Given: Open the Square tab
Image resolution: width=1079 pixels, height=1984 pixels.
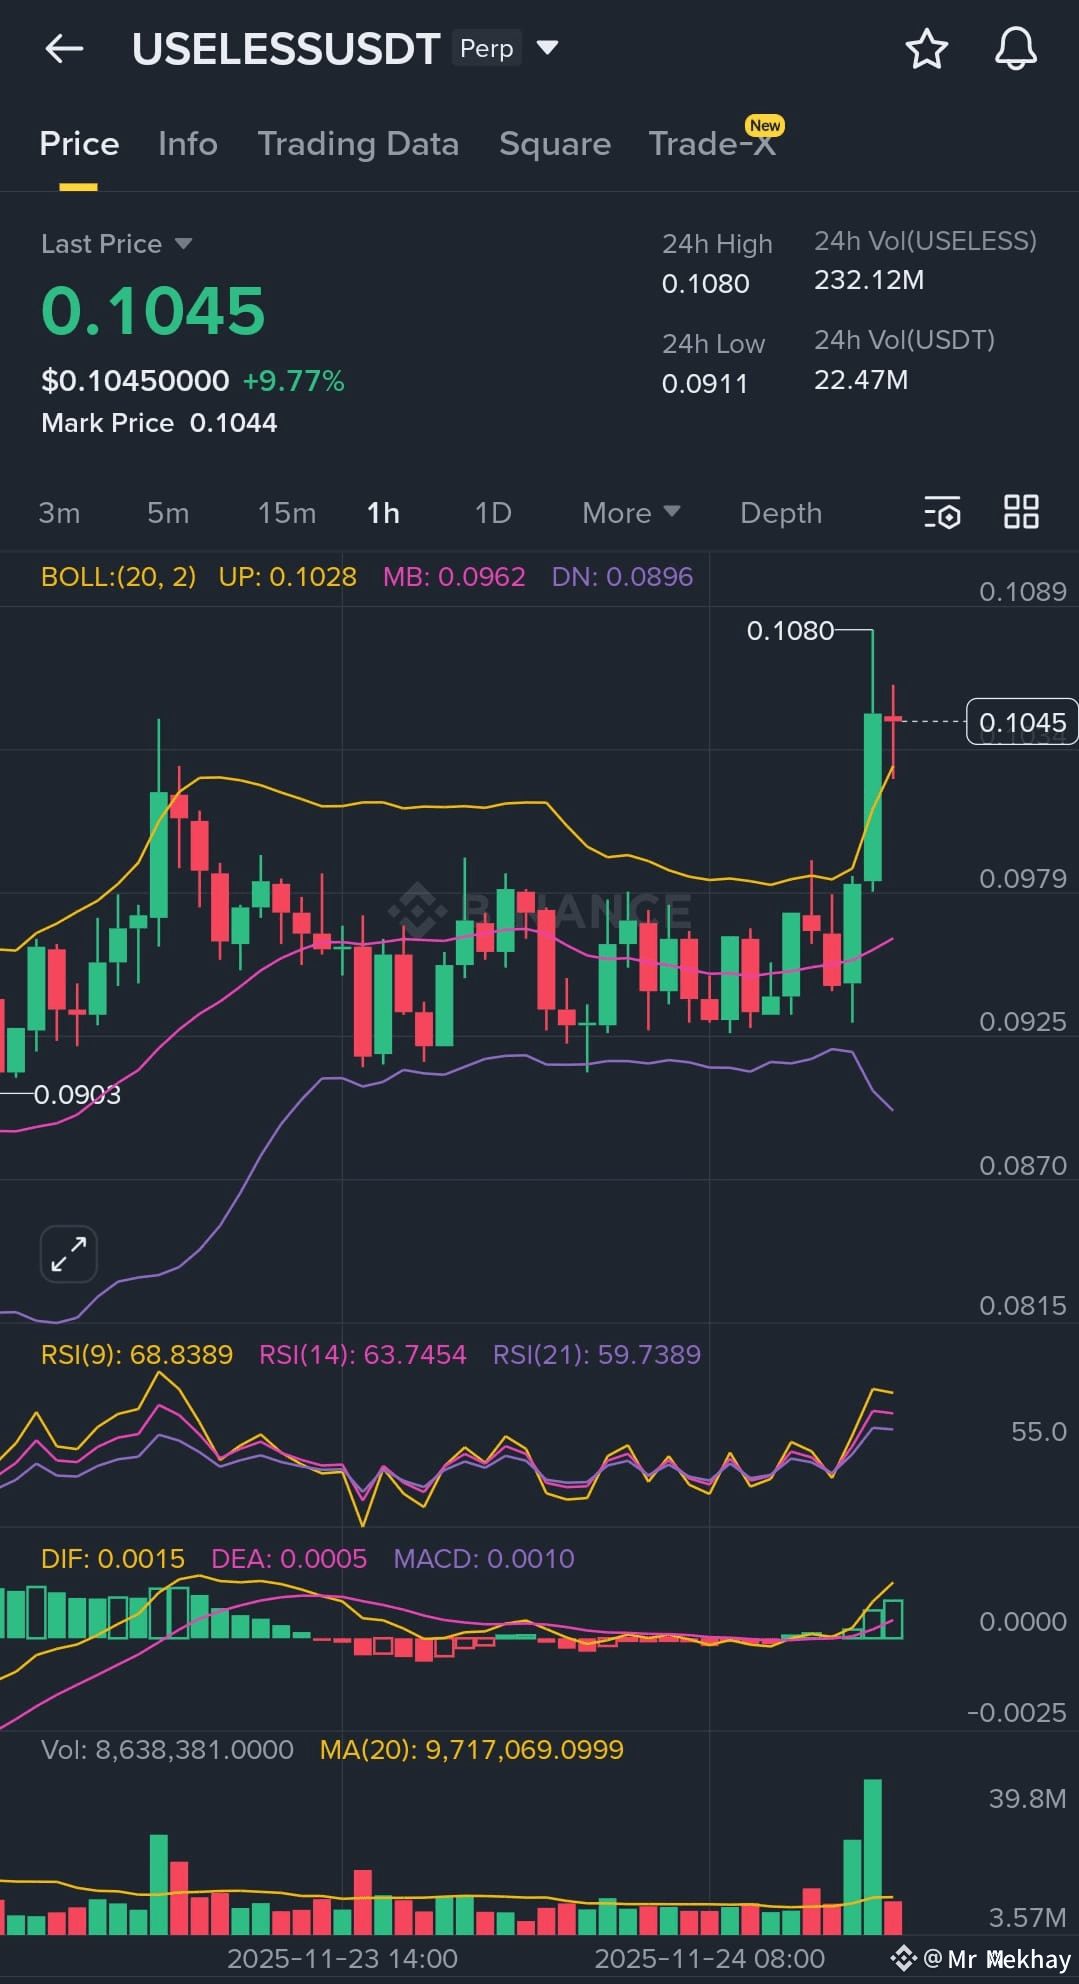Looking at the screenshot, I should coord(555,144).
